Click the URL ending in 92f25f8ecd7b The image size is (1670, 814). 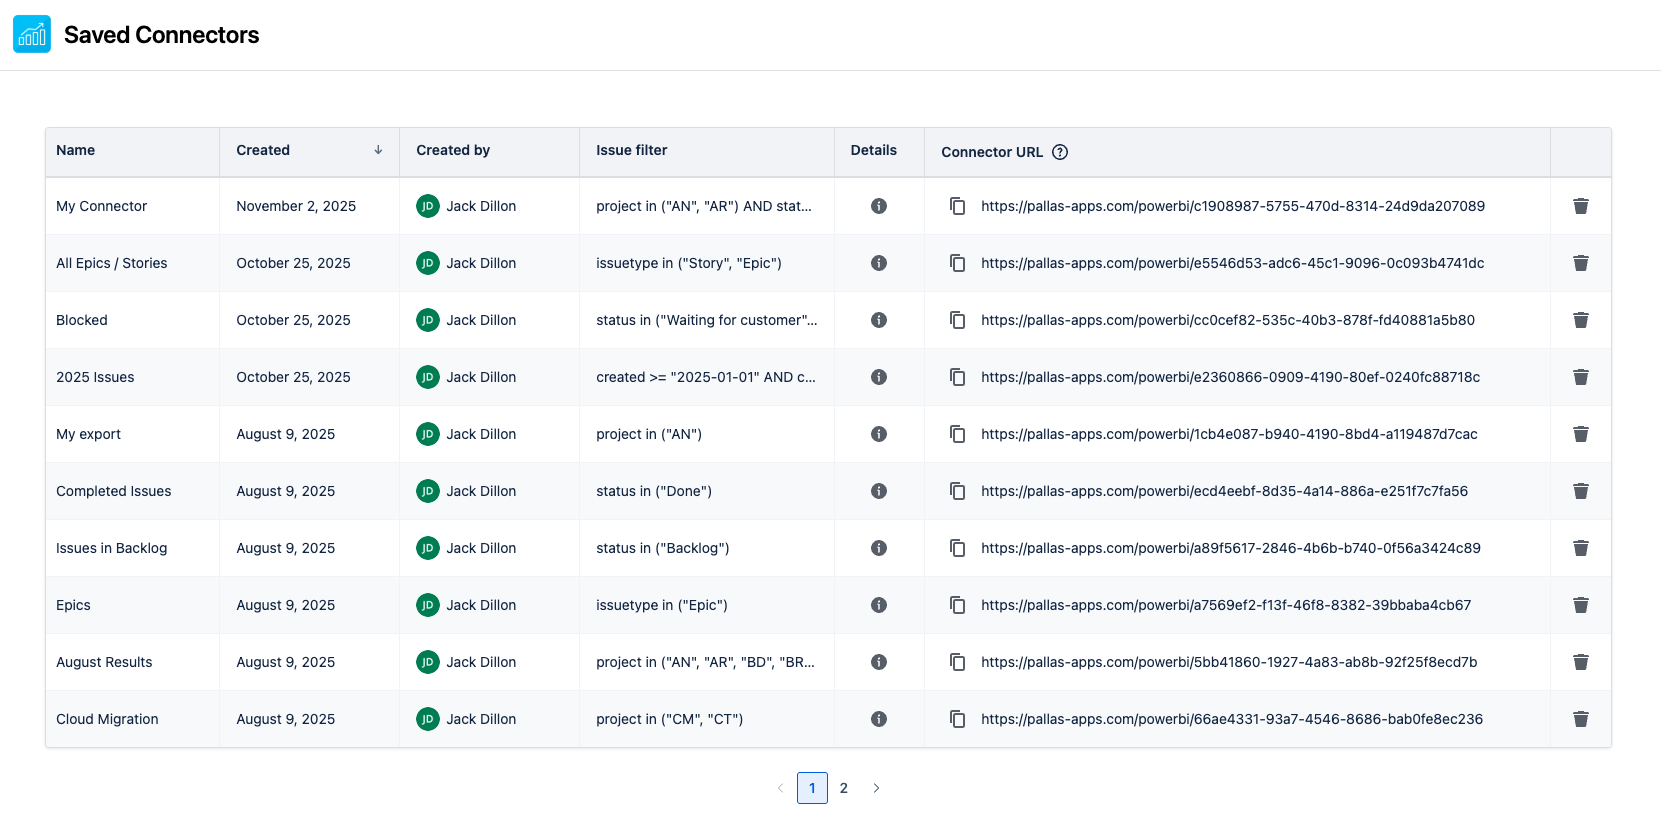1229,662
